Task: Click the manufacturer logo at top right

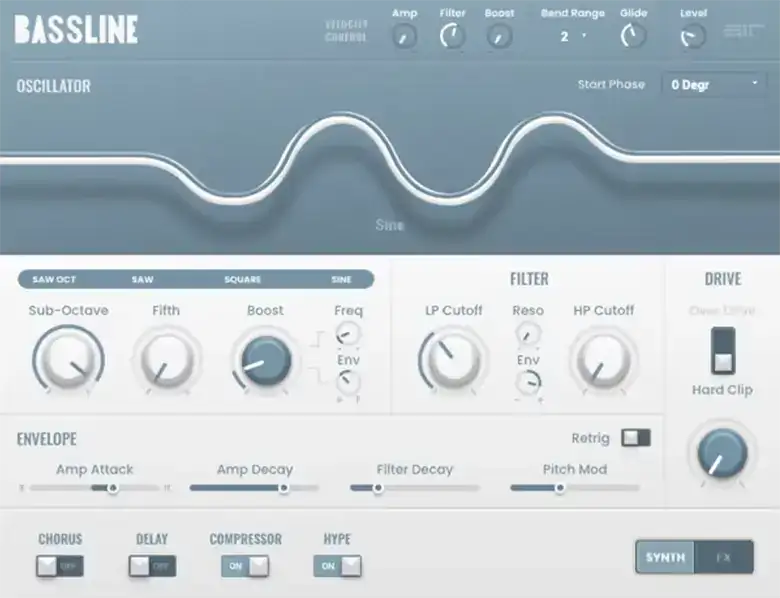Action: tap(743, 31)
